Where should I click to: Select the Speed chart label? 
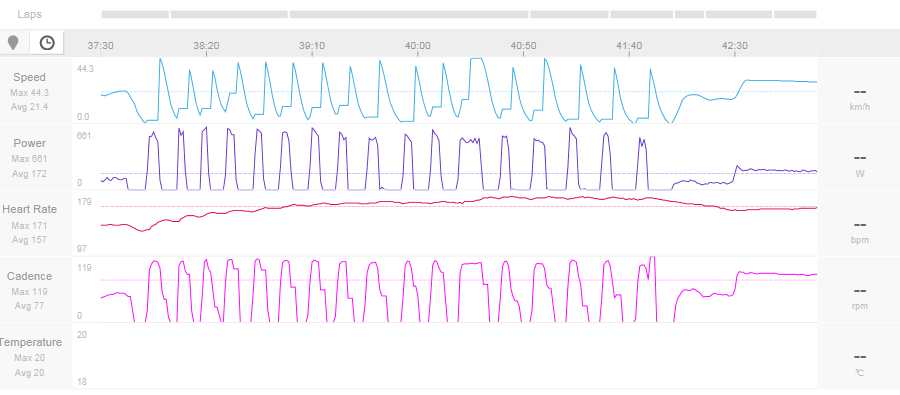[x=29, y=78]
